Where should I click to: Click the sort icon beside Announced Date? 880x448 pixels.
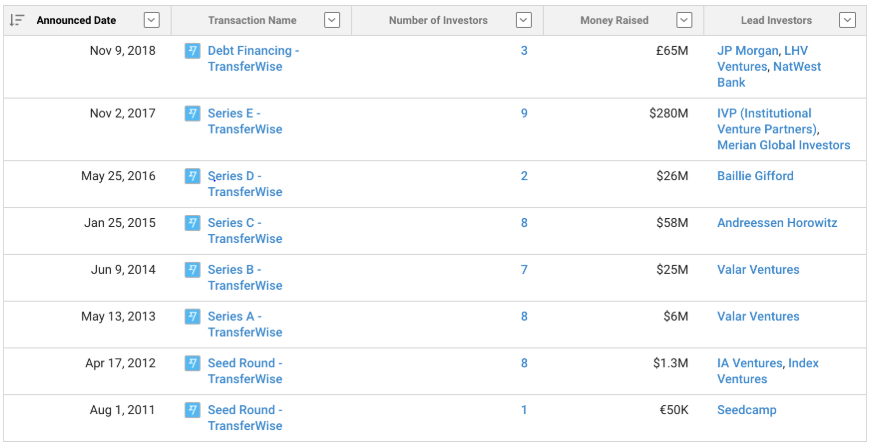[17, 20]
